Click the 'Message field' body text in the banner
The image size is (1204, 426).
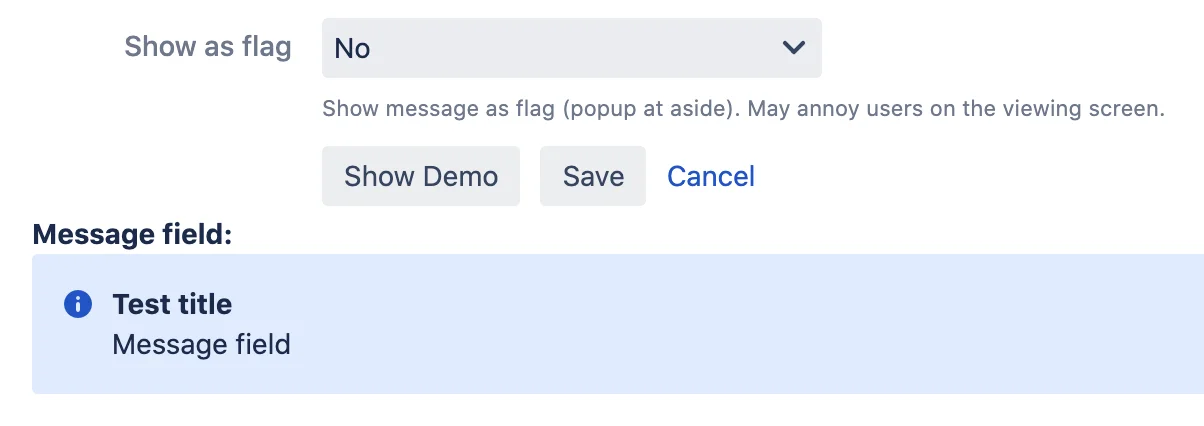[201, 345]
